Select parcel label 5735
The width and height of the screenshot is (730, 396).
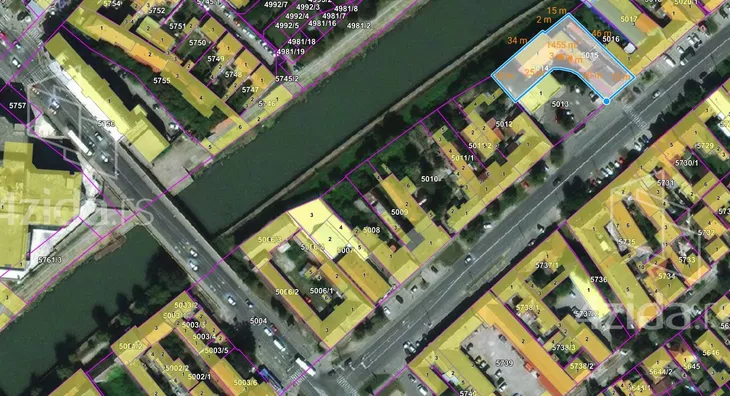pos(627,242)
